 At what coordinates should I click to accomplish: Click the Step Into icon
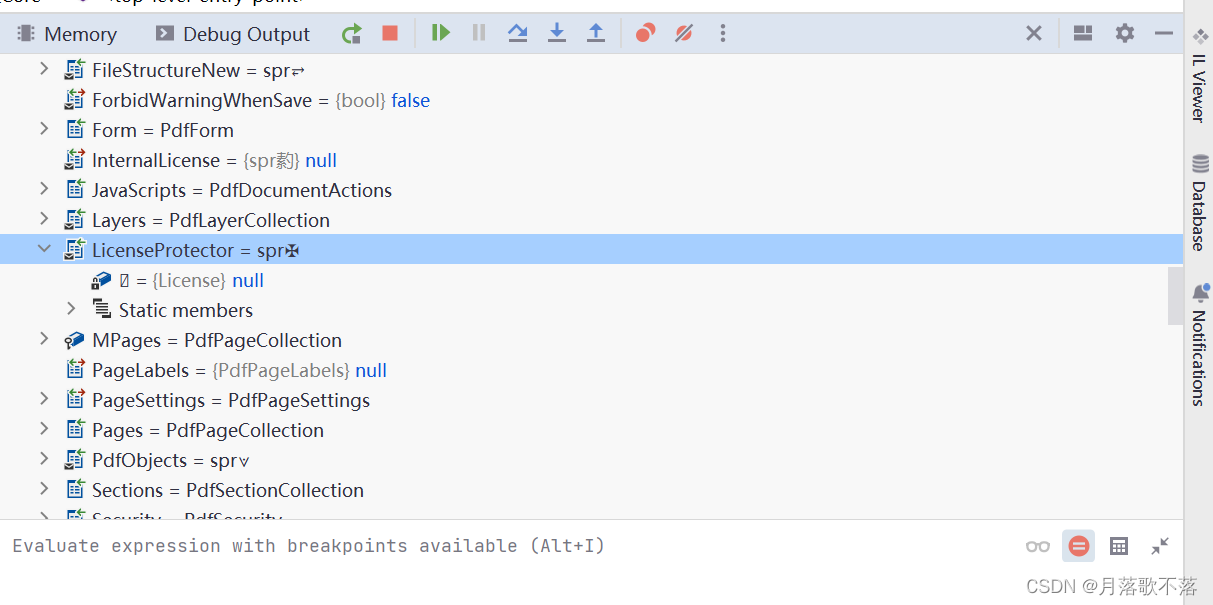point(557,33)
